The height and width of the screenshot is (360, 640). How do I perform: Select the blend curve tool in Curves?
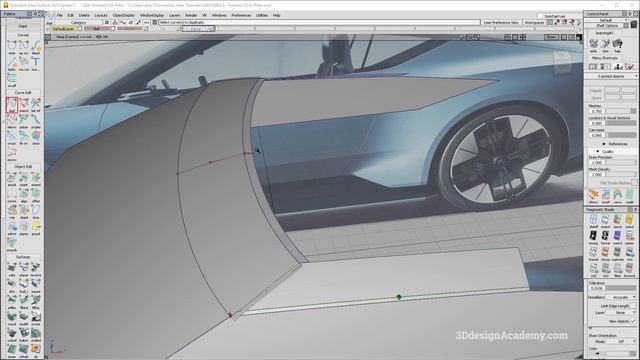36,46
